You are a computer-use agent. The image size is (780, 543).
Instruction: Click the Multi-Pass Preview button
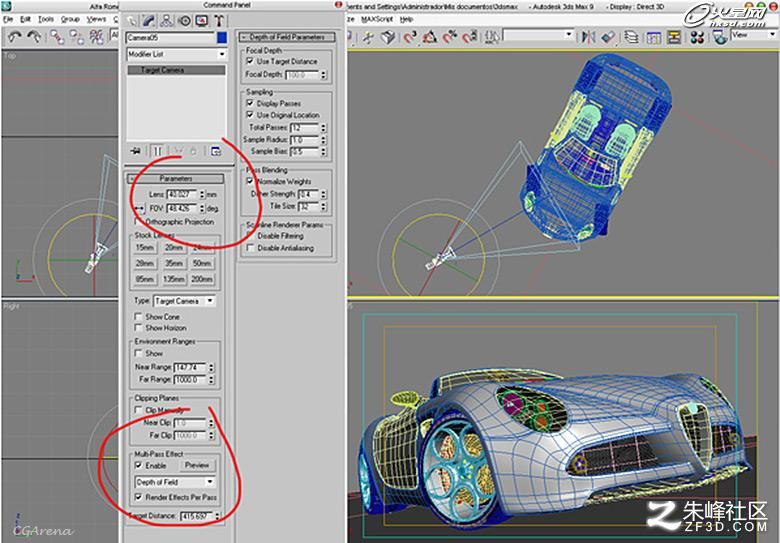(x=197, y=465)
